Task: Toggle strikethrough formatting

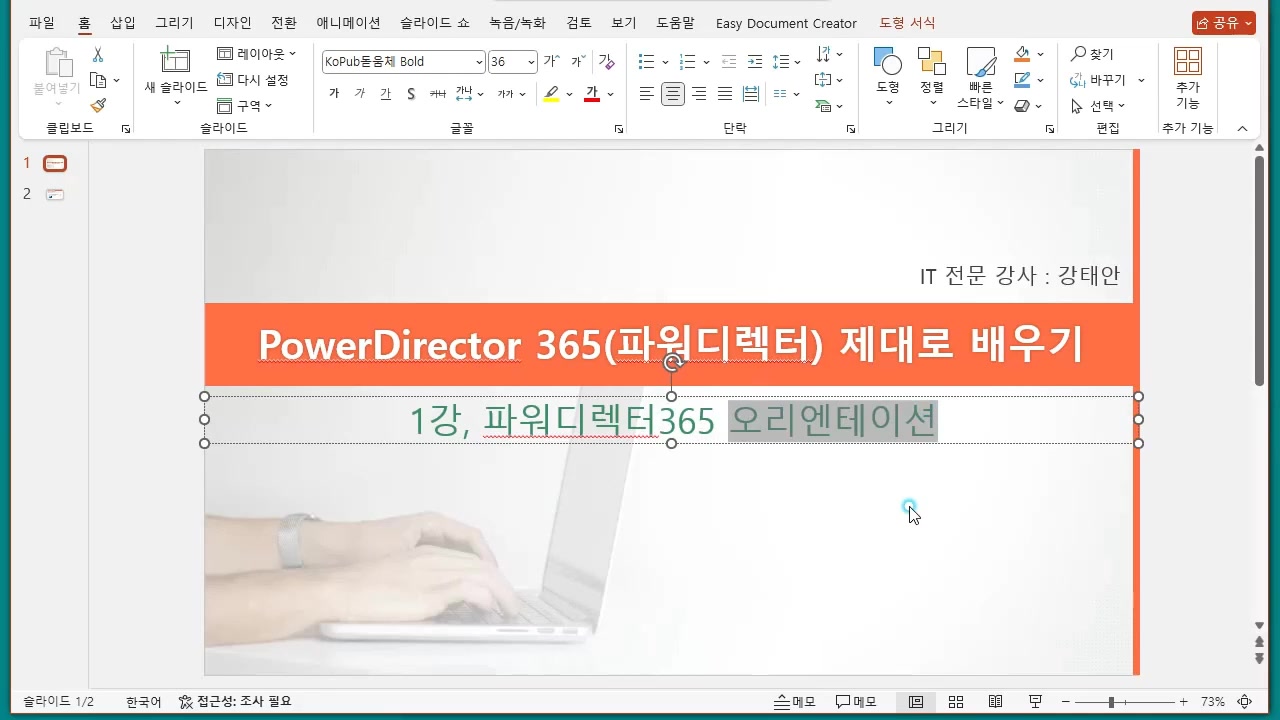Action: tap(437, 94)
